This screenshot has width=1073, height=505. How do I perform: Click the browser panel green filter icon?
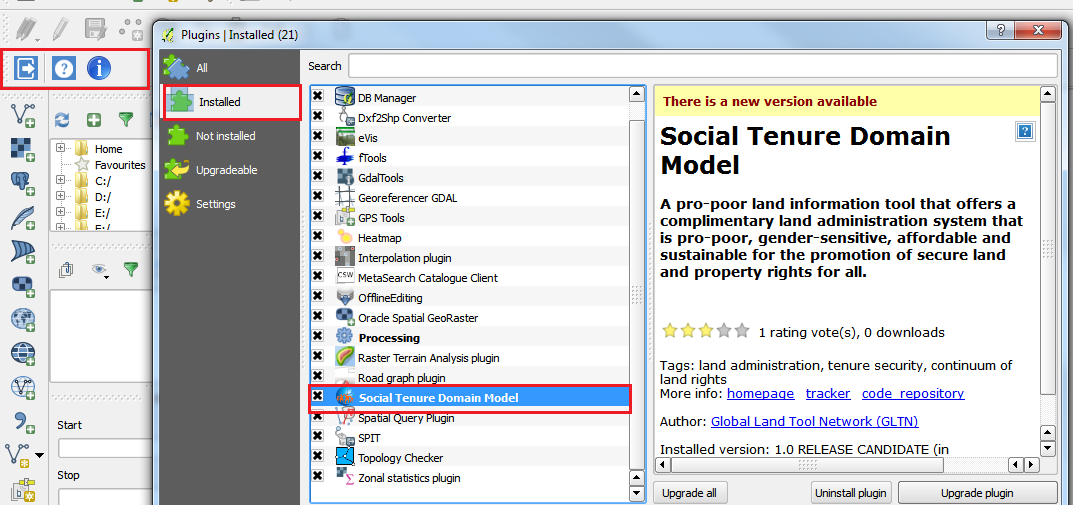pyautogui.click(x=126, y=120)
